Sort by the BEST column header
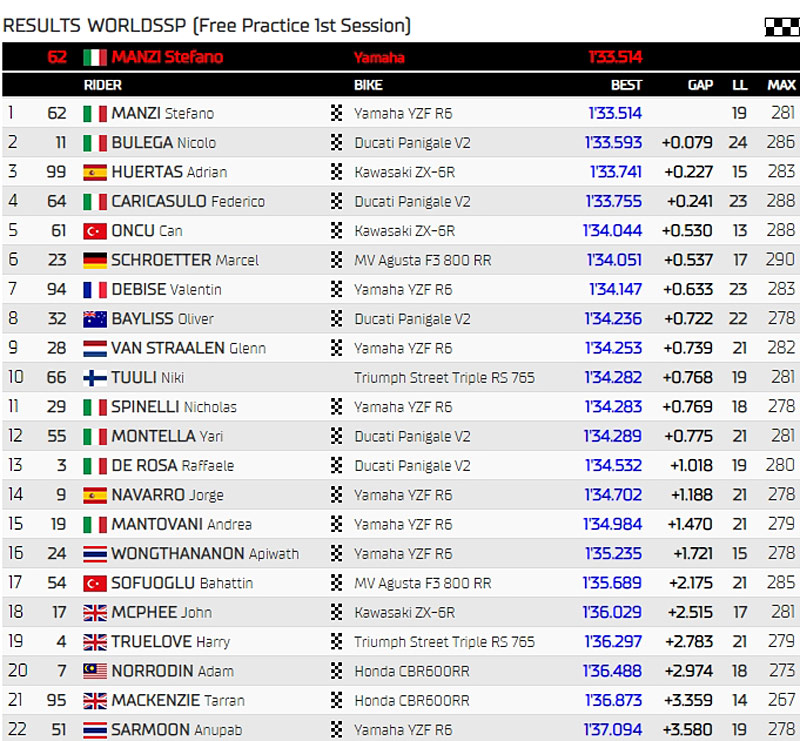The height and width of the screenshot is (741, 800). tap(626, 85)
